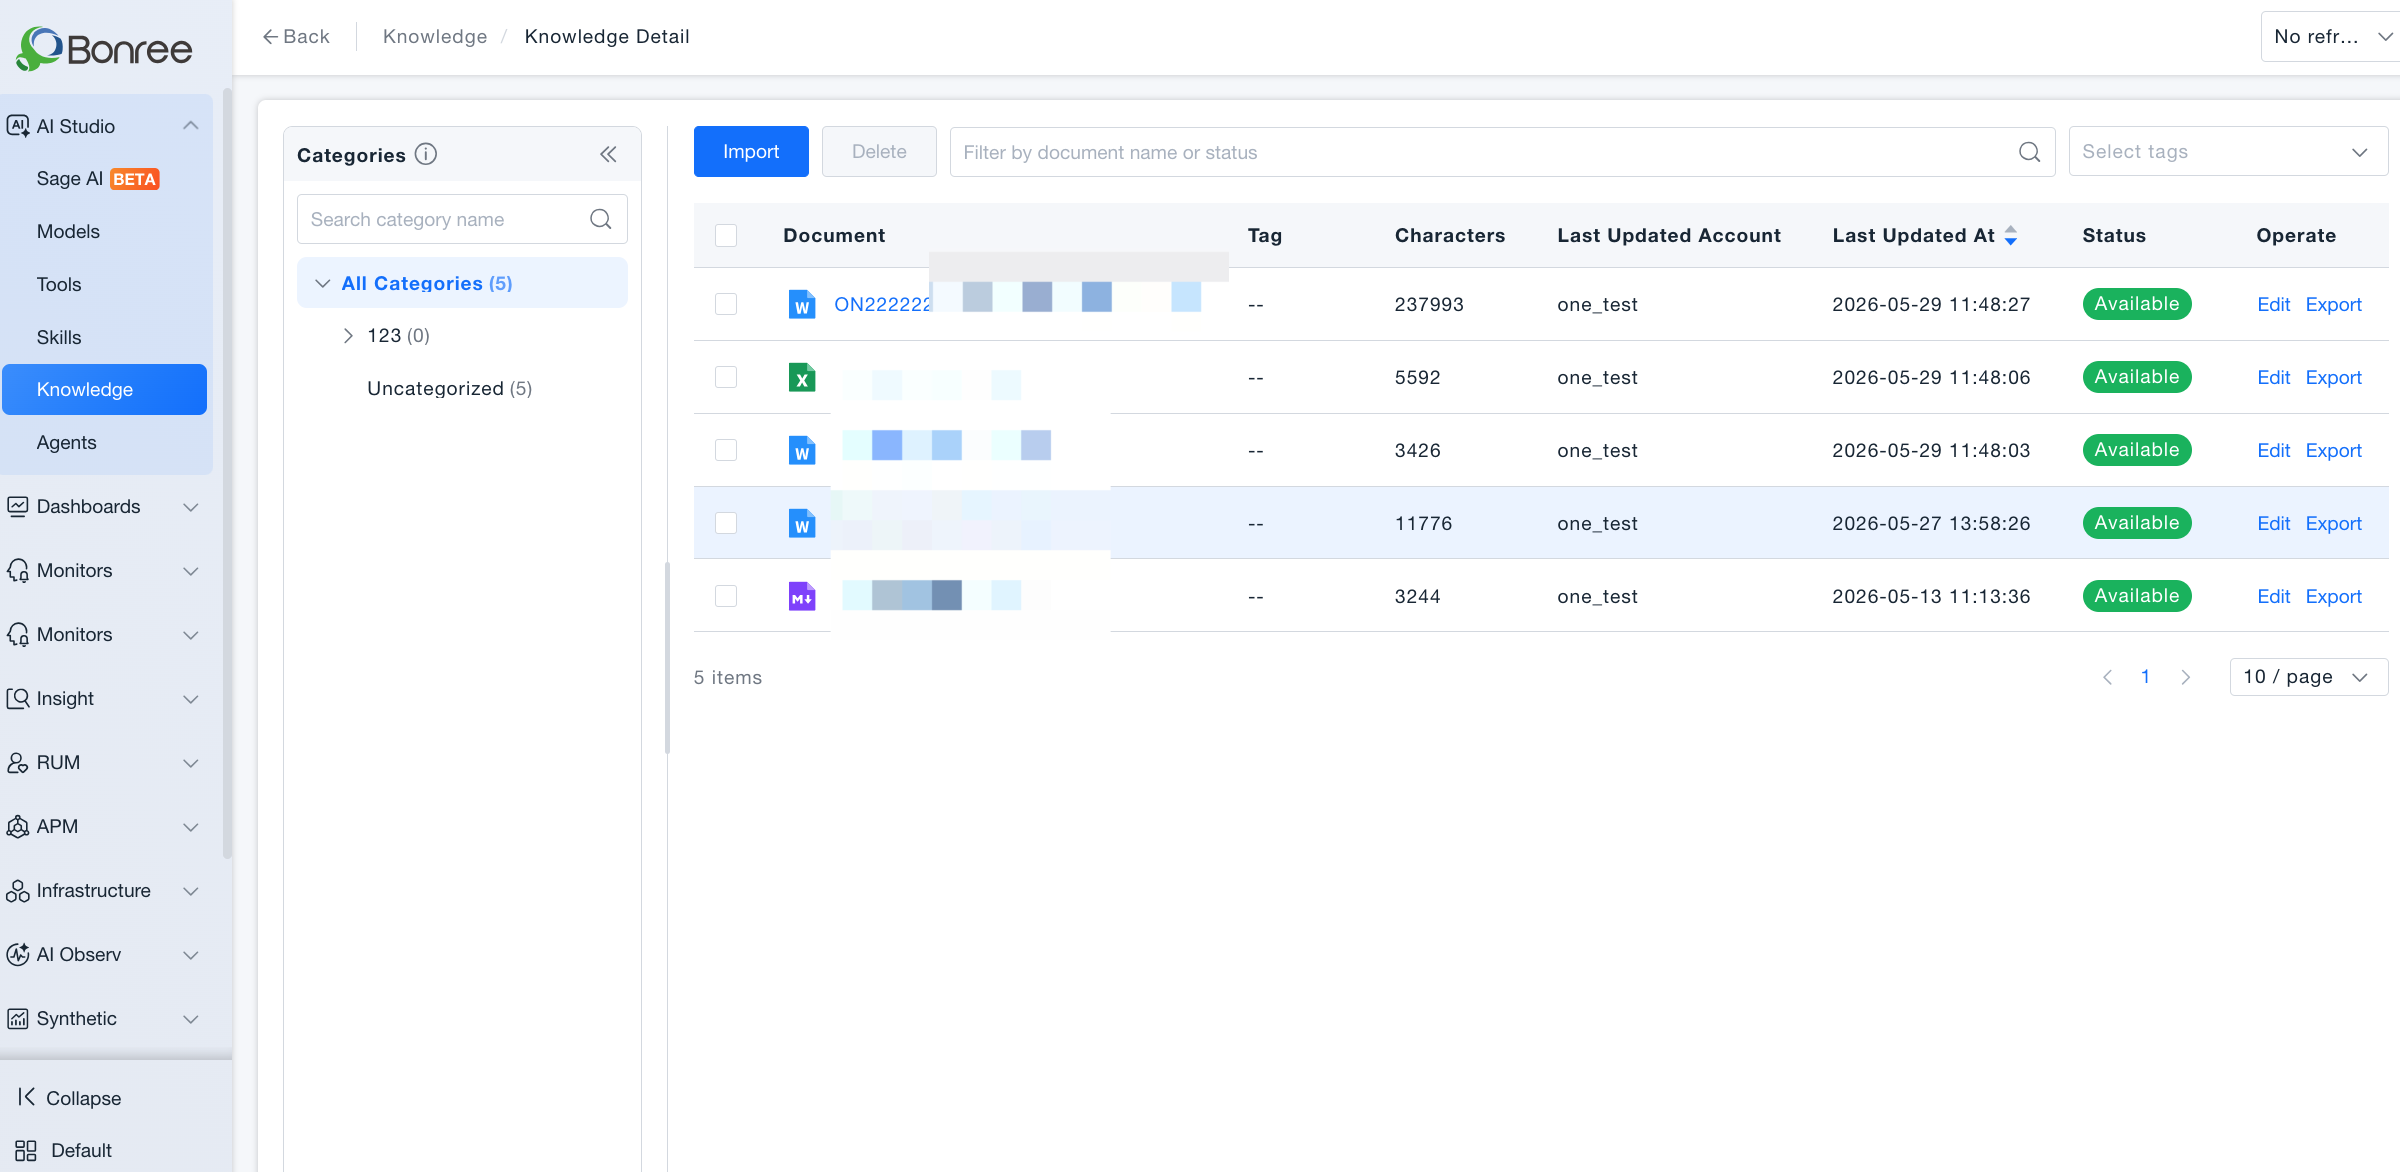Open the 10 / page size dropdown
The width and height of the screenshot is (2400, 1172).
pyautogui.click(x=2308, y=677)
